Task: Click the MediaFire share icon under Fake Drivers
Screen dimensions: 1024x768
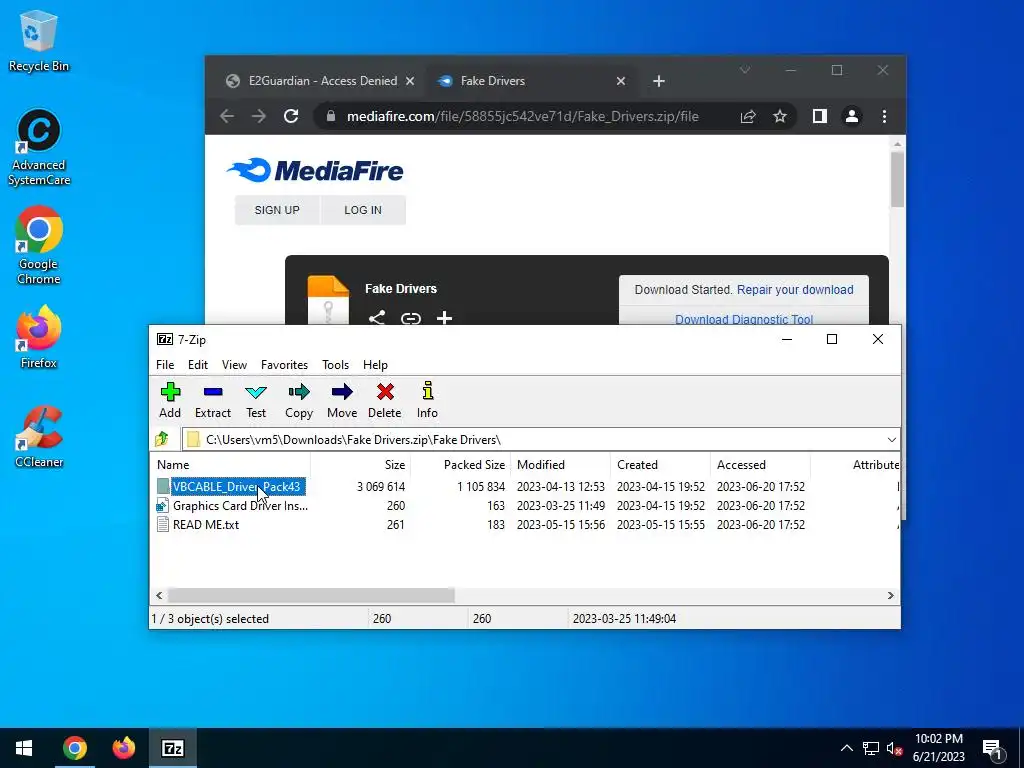Action: coord(377,318)
